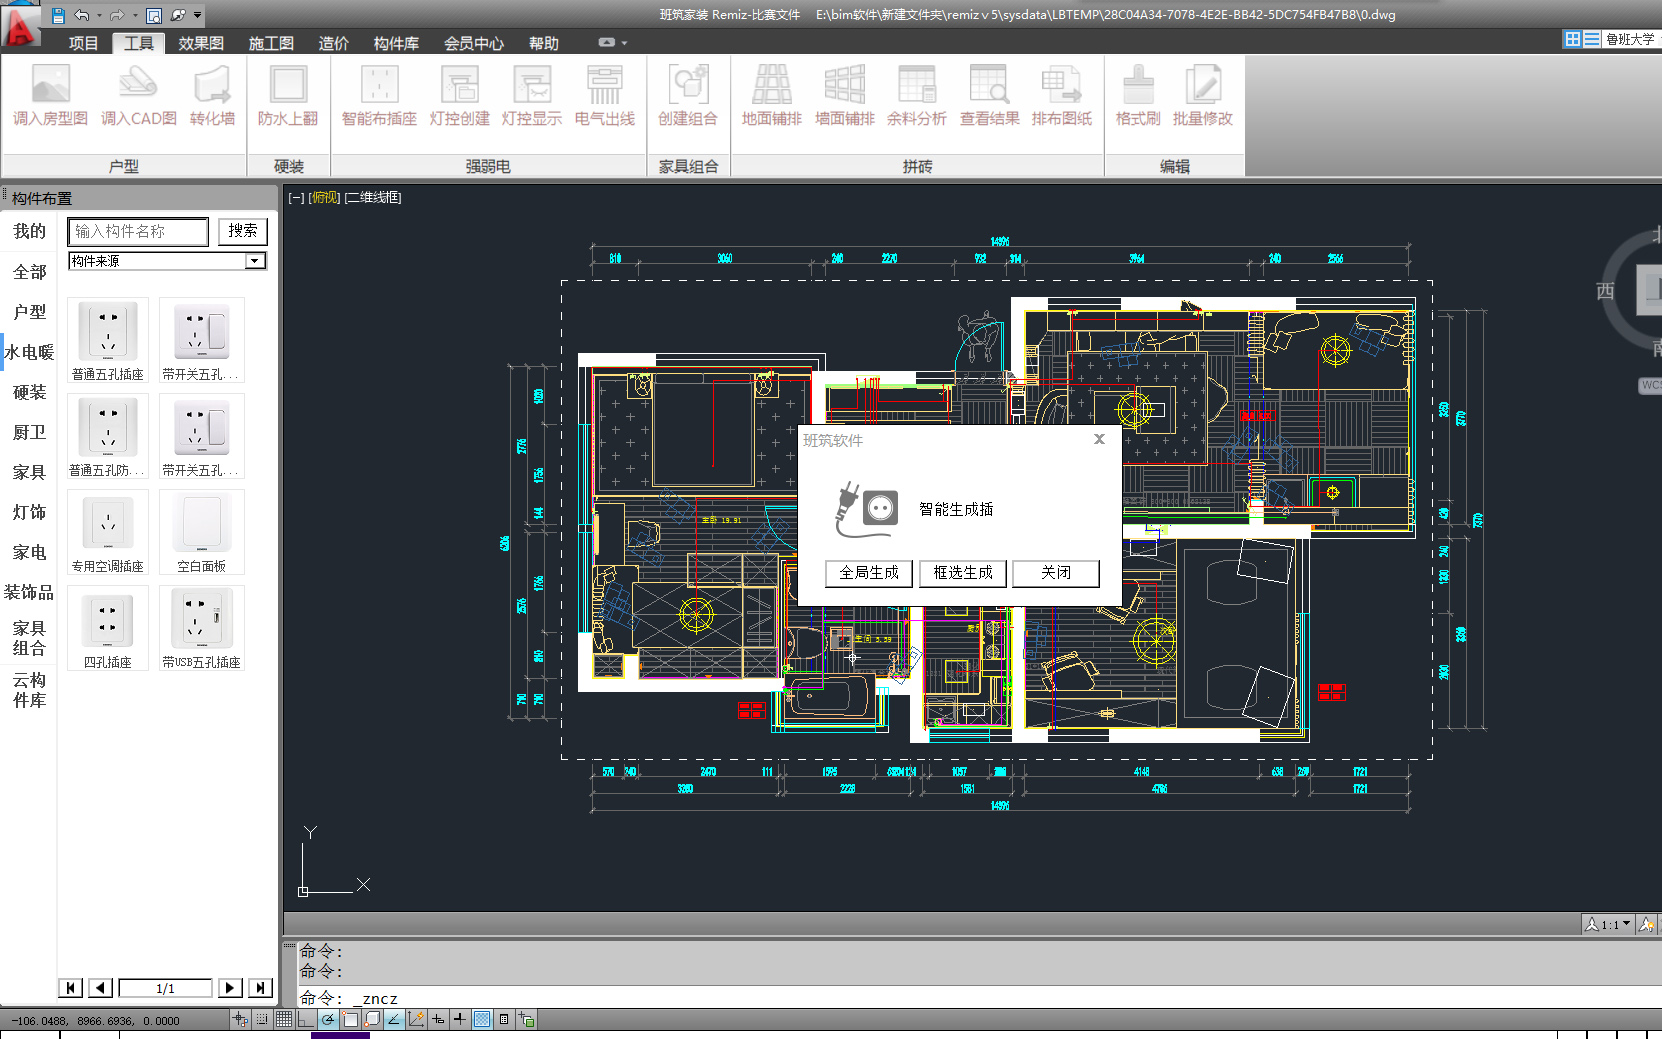Image resolution: width=1662 pixels, height=1039 pixels.
Task: Click the 全局生成 button in dialog
Action: [x=869, y=573]
